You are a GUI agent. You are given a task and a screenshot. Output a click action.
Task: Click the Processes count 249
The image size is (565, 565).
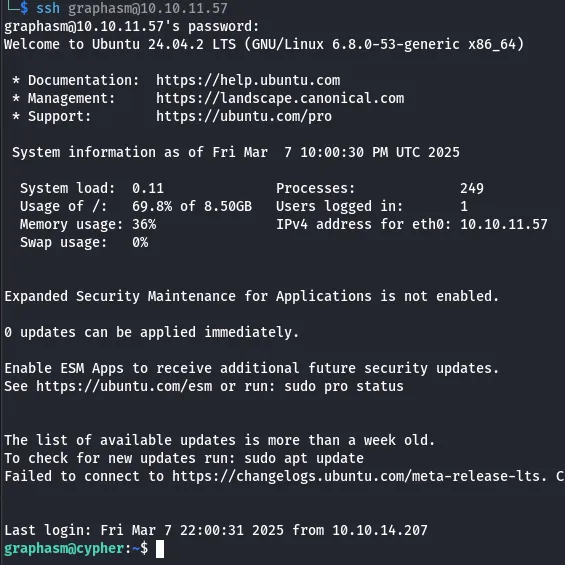point(472,188)
